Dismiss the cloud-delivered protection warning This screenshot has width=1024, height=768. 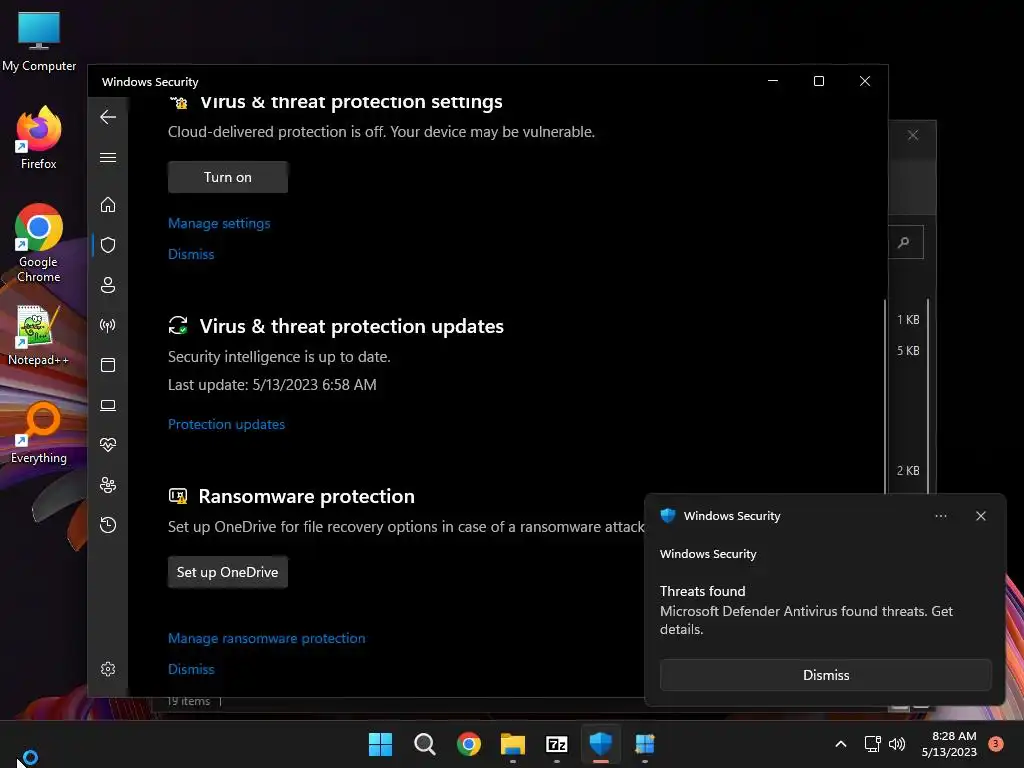[x=191, y=254]
